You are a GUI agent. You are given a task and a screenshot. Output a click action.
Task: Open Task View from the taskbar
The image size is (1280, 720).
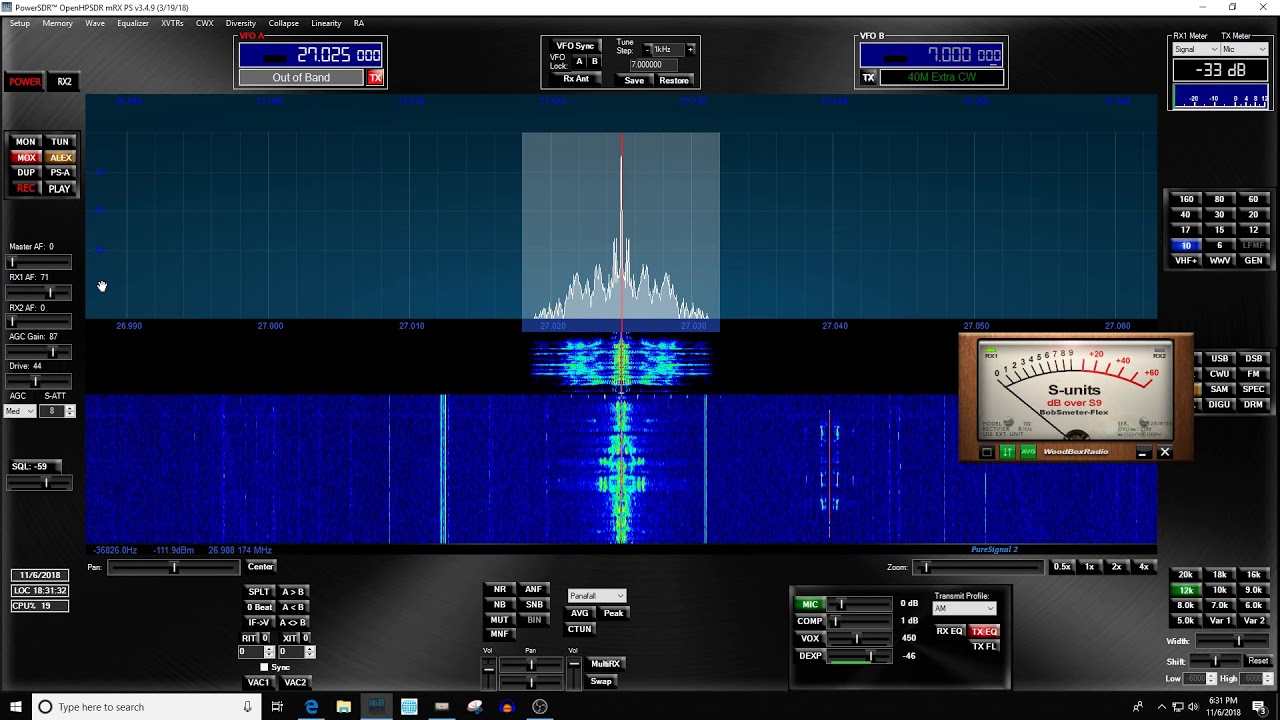[278, 707]
